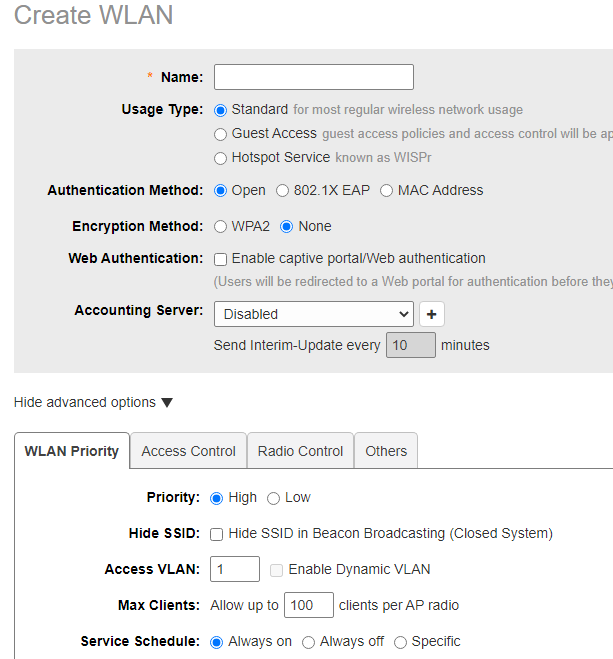The image size is (613, 659).
Task: Switch to the Access Control tab
Action: [188, 451]
